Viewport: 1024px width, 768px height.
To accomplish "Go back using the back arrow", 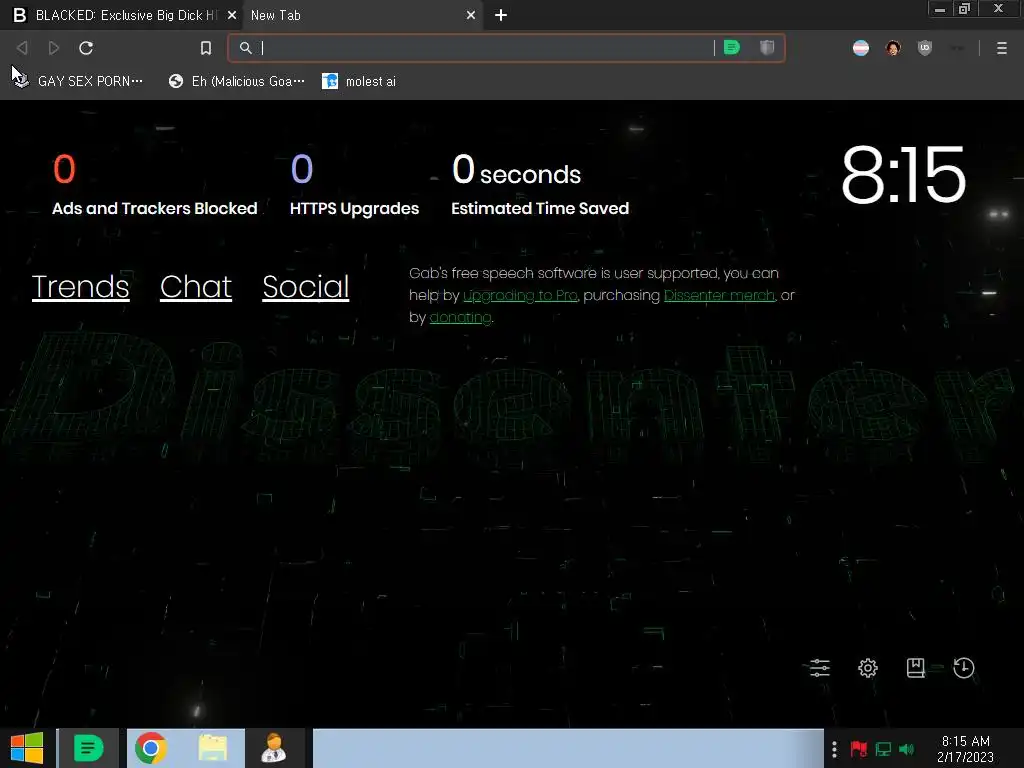I will [22, 48].
